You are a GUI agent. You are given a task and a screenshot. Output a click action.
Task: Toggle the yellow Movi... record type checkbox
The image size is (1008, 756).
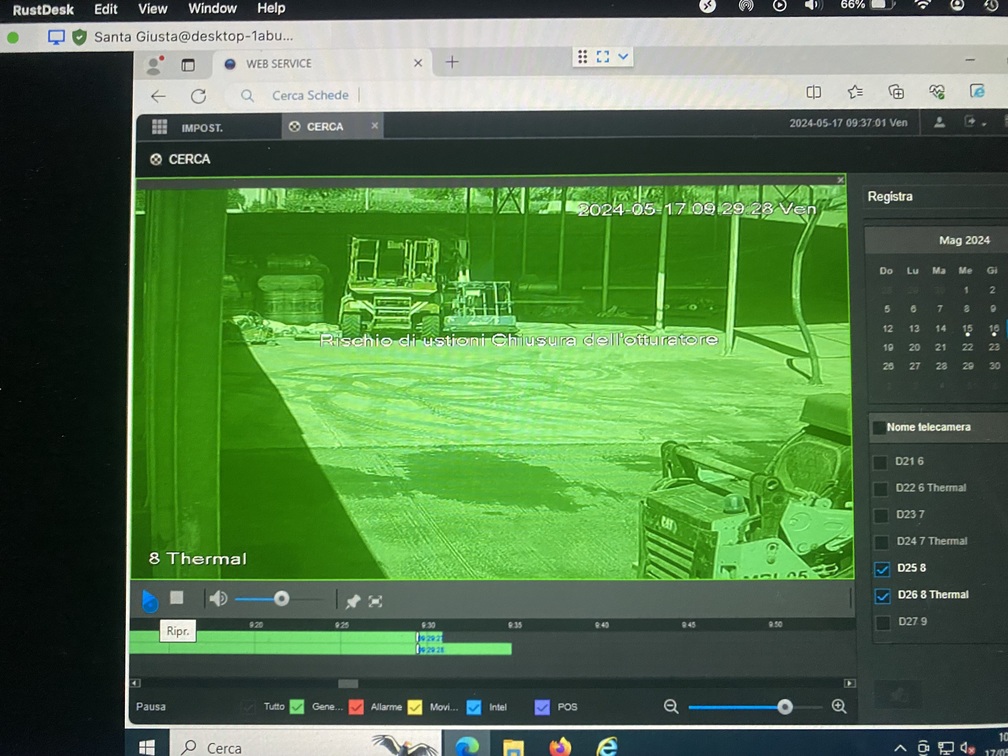pos(415,707)
